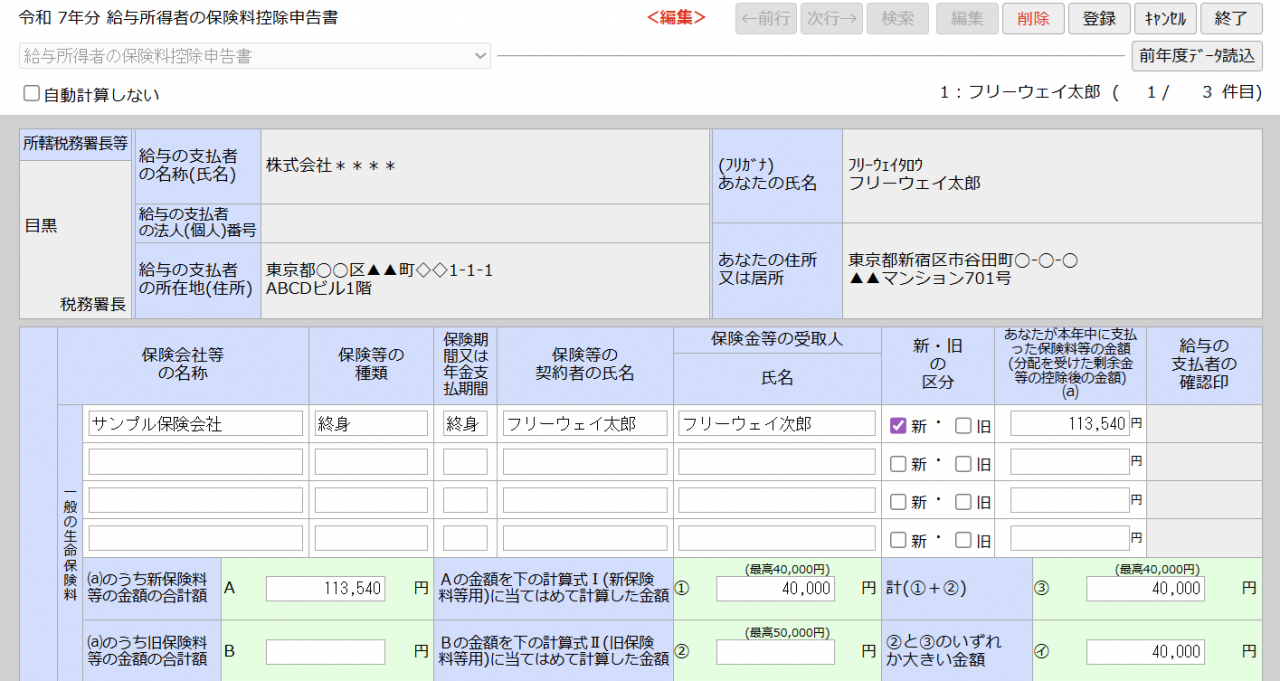The image size is (1280, 681).
Task: Click the 削除 (Delete) button
Action: 1032,18
